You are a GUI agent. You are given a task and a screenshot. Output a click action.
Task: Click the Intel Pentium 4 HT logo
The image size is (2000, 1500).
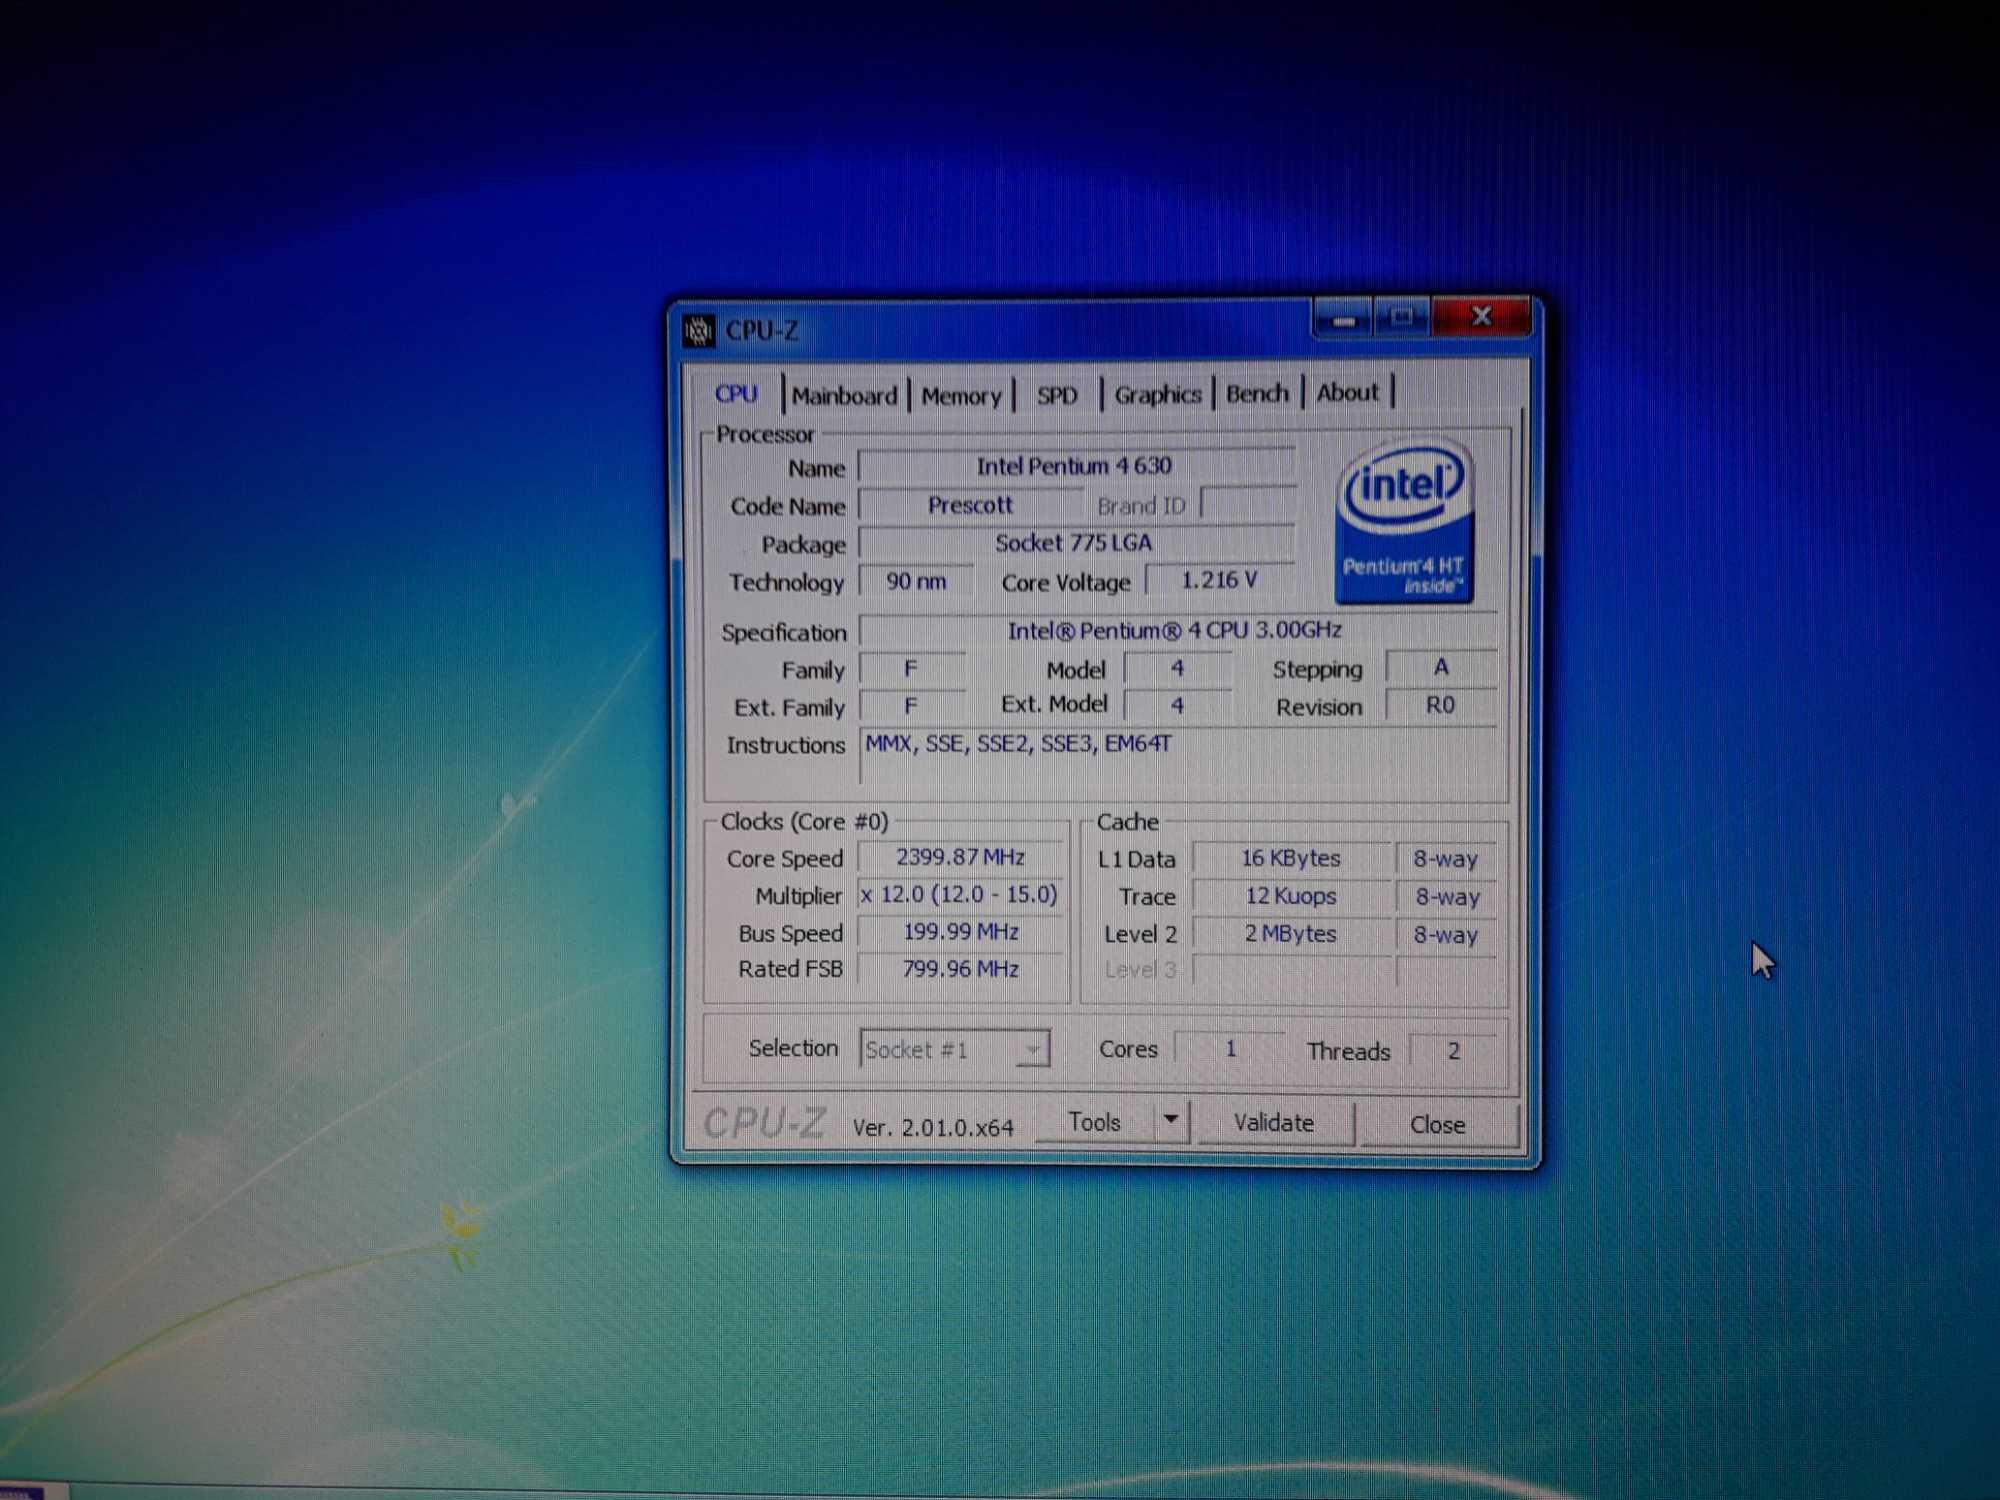(x=1404, y=523)
